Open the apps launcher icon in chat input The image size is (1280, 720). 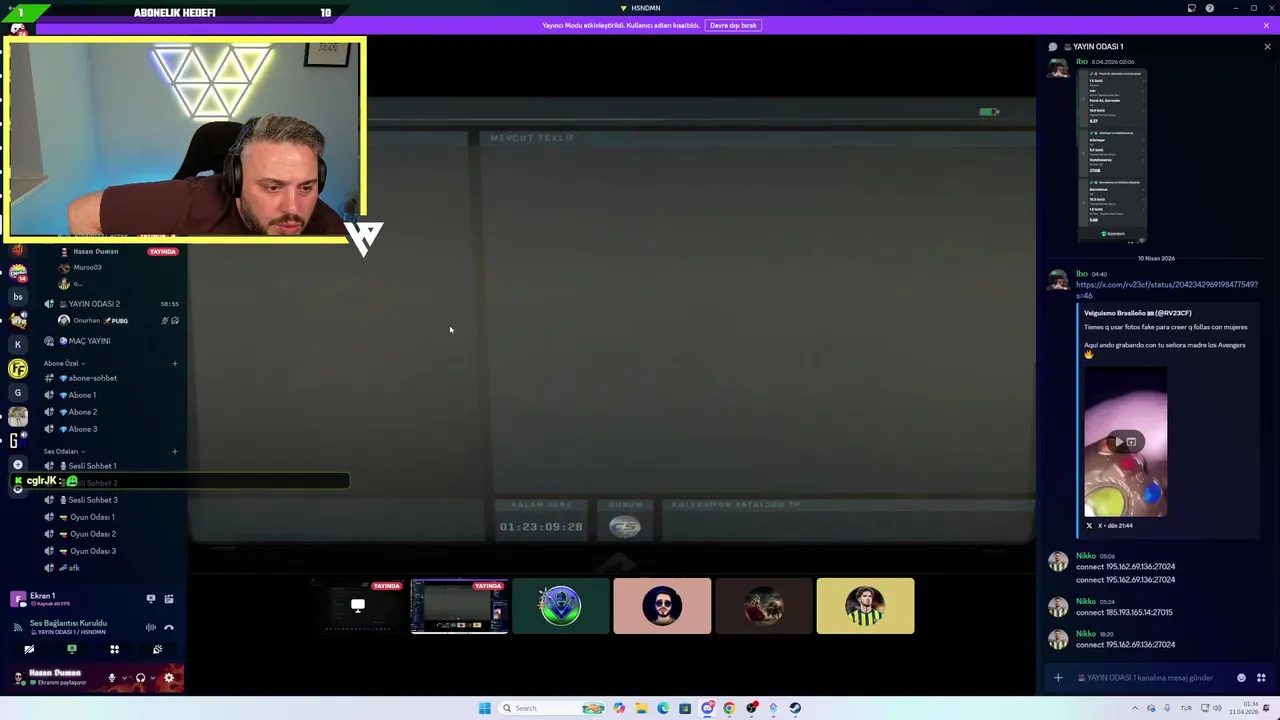pyautogui.click(x=1261, y=678)
